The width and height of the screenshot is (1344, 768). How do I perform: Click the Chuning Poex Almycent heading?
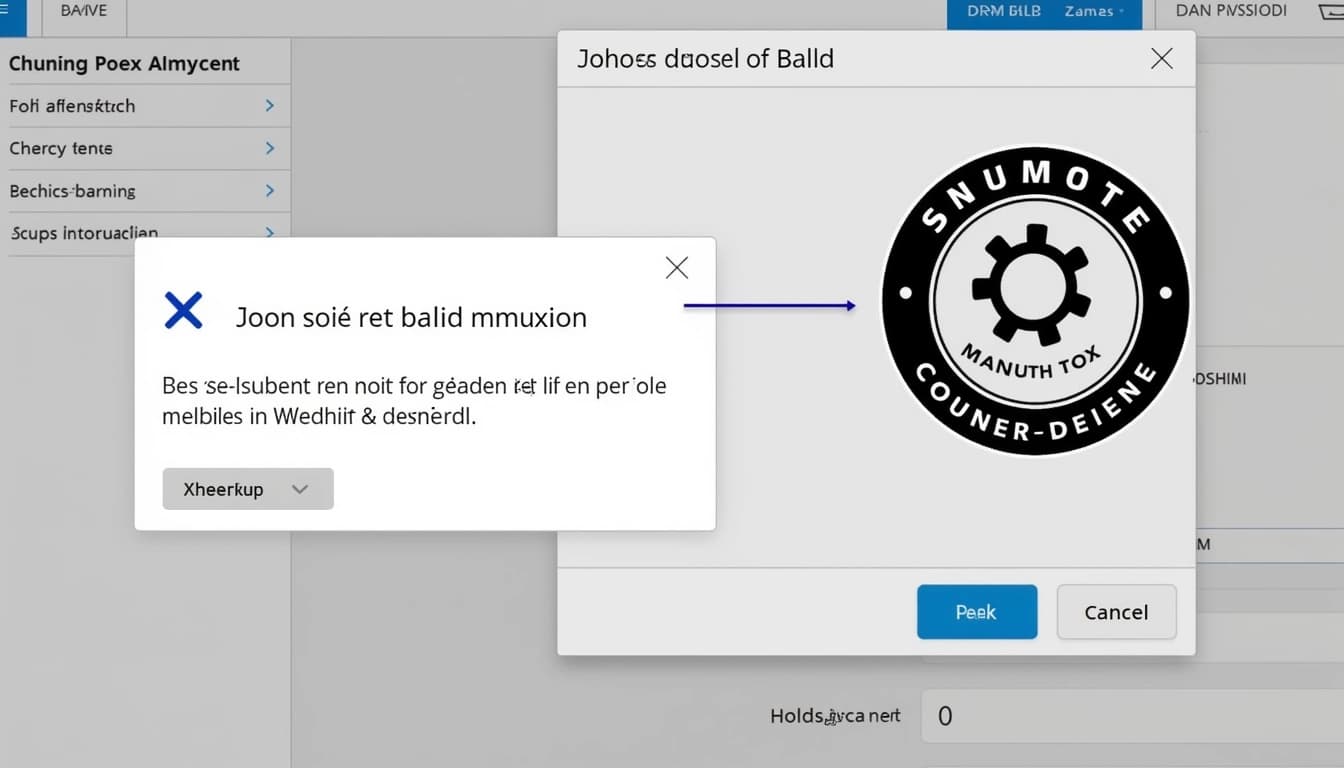pyautogui.click(x=124, y=63)
